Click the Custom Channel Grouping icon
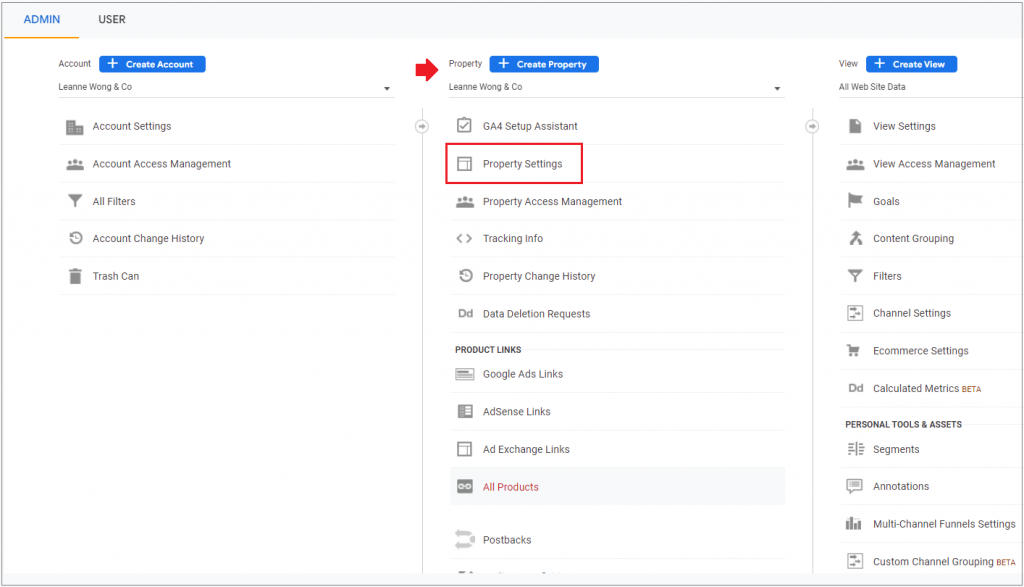The image size is (1024, 587). [x=855, y=561]
